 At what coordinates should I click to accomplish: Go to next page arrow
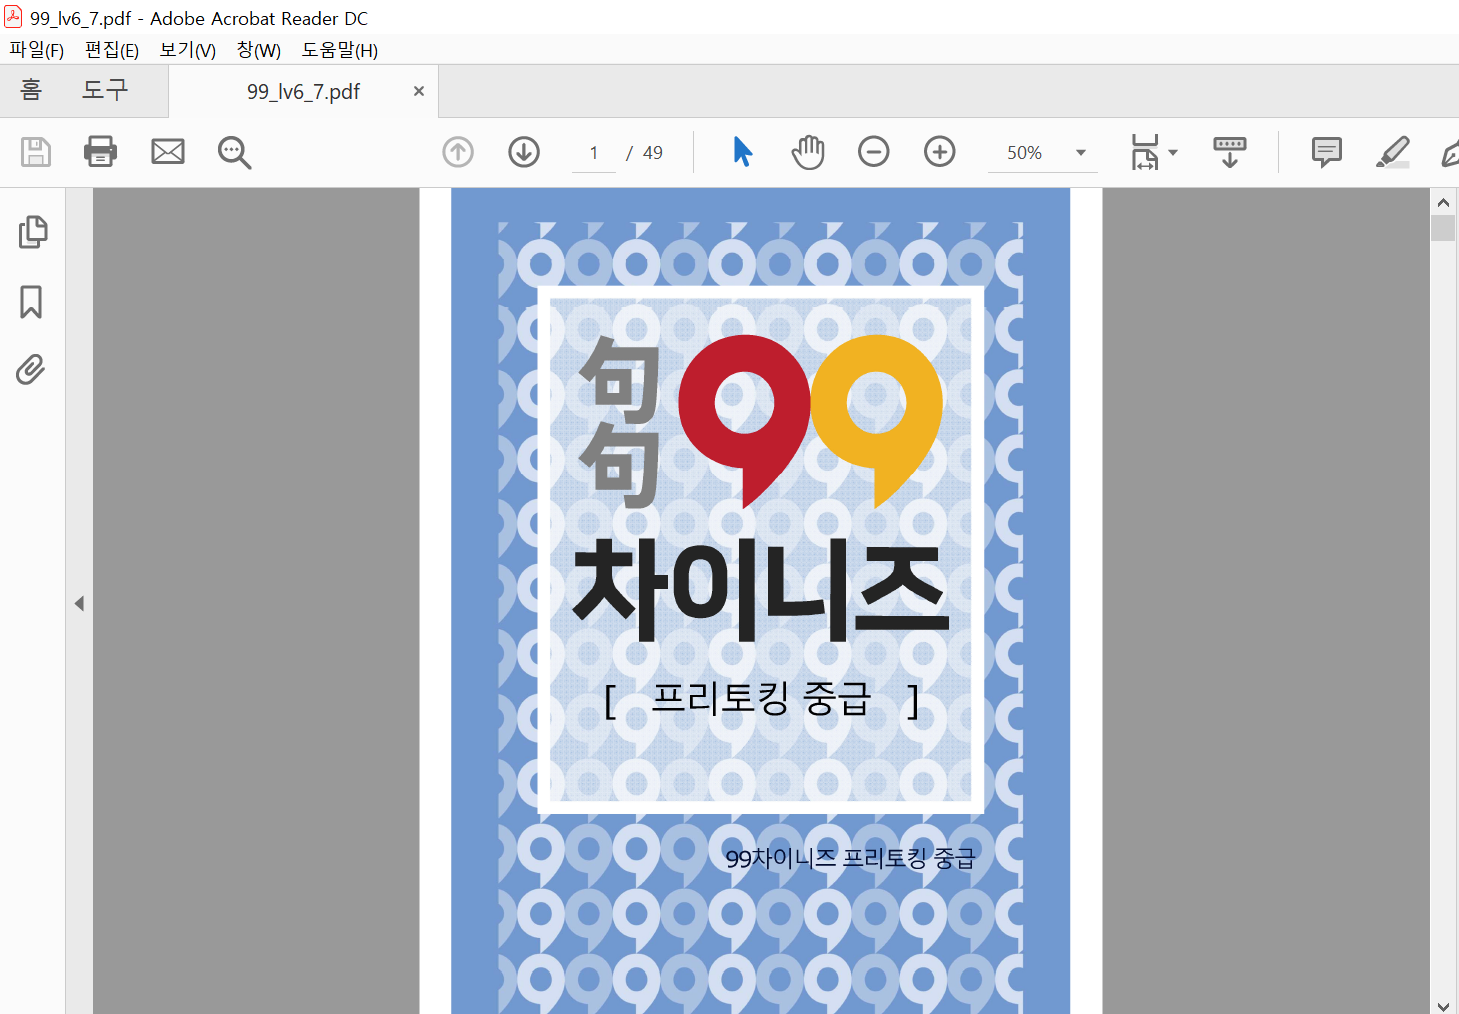pyautogui.click(x=524, y=152)
